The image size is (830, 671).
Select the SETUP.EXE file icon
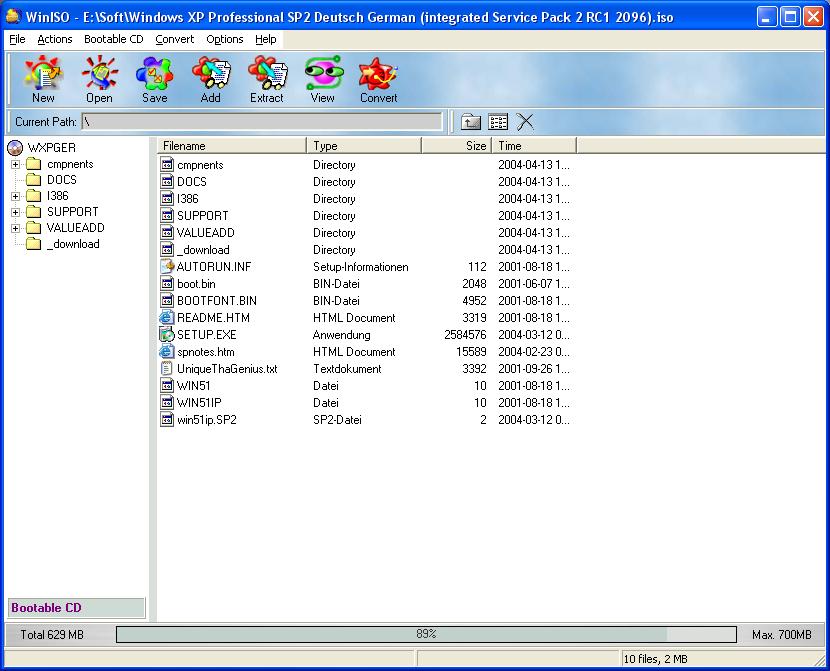tap(167, 334)
